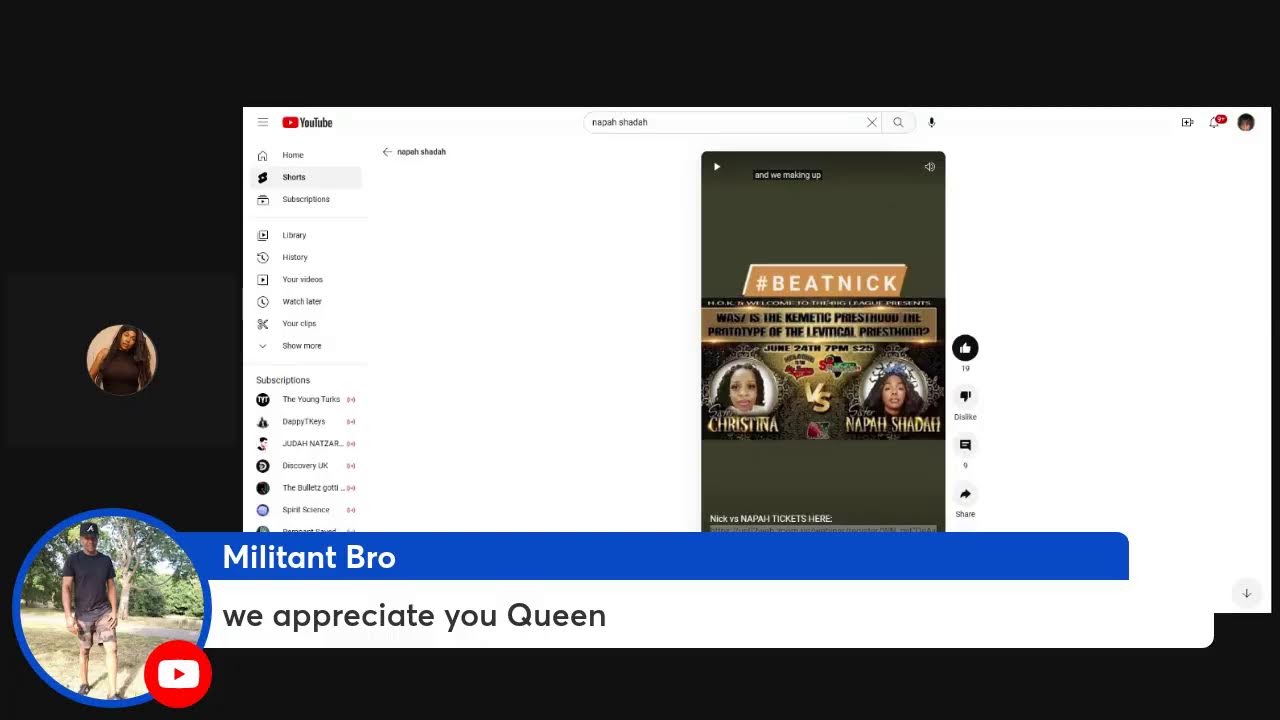The height and width of the screenshot is (720, 1280).
Task: Open History in the sidebar
Action: click(x=306, y=257)
